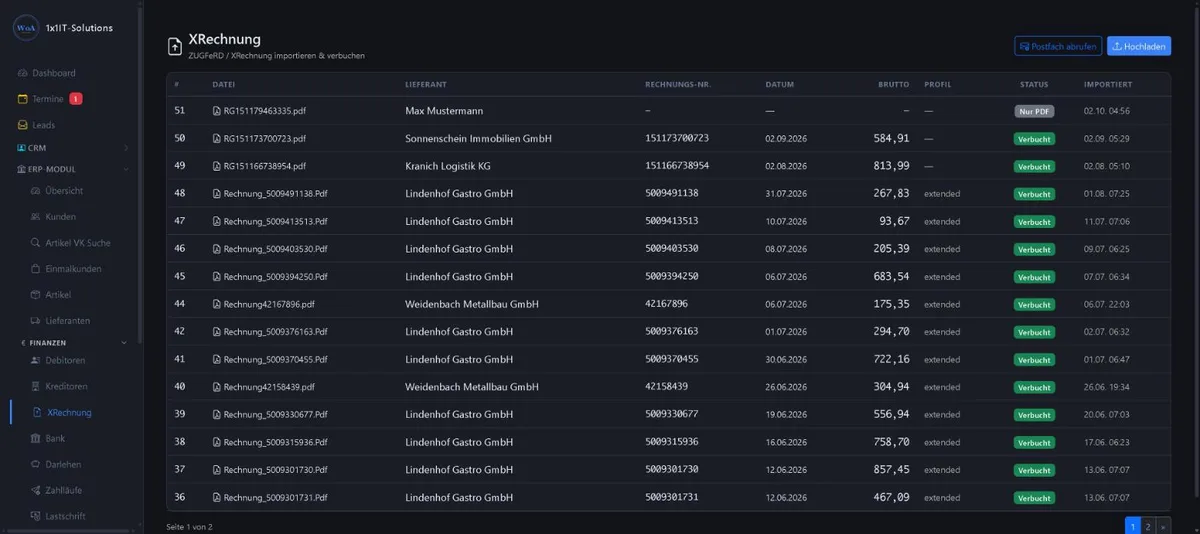
Task: Click the PDF icon of RG151179463335.pdf
Action: tap(217, 111)
